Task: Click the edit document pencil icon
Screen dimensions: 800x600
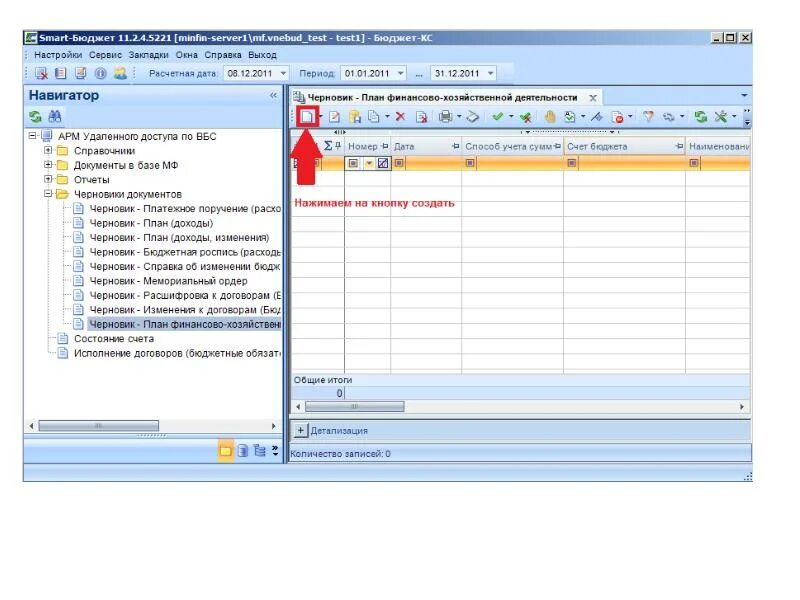Action: [334, 117]
